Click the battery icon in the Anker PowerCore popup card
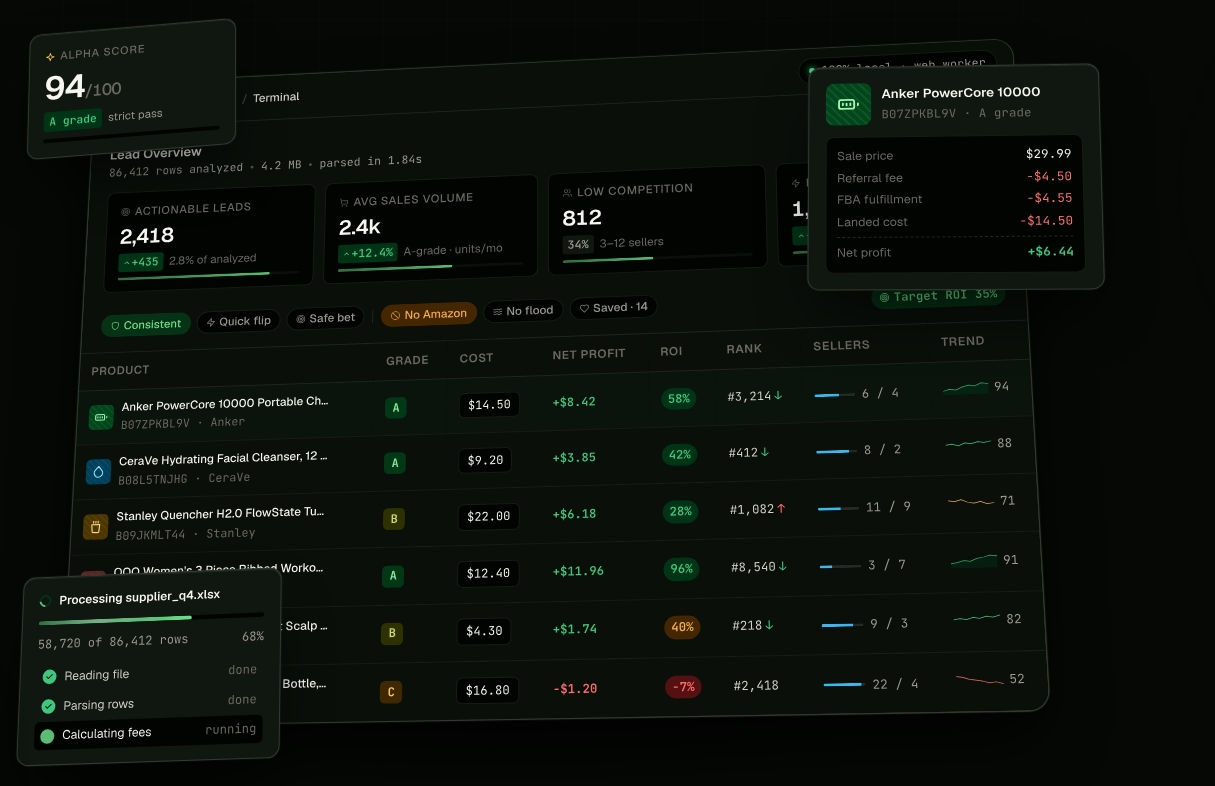The width and height of the screenshot is (1215, 786). 848,104
